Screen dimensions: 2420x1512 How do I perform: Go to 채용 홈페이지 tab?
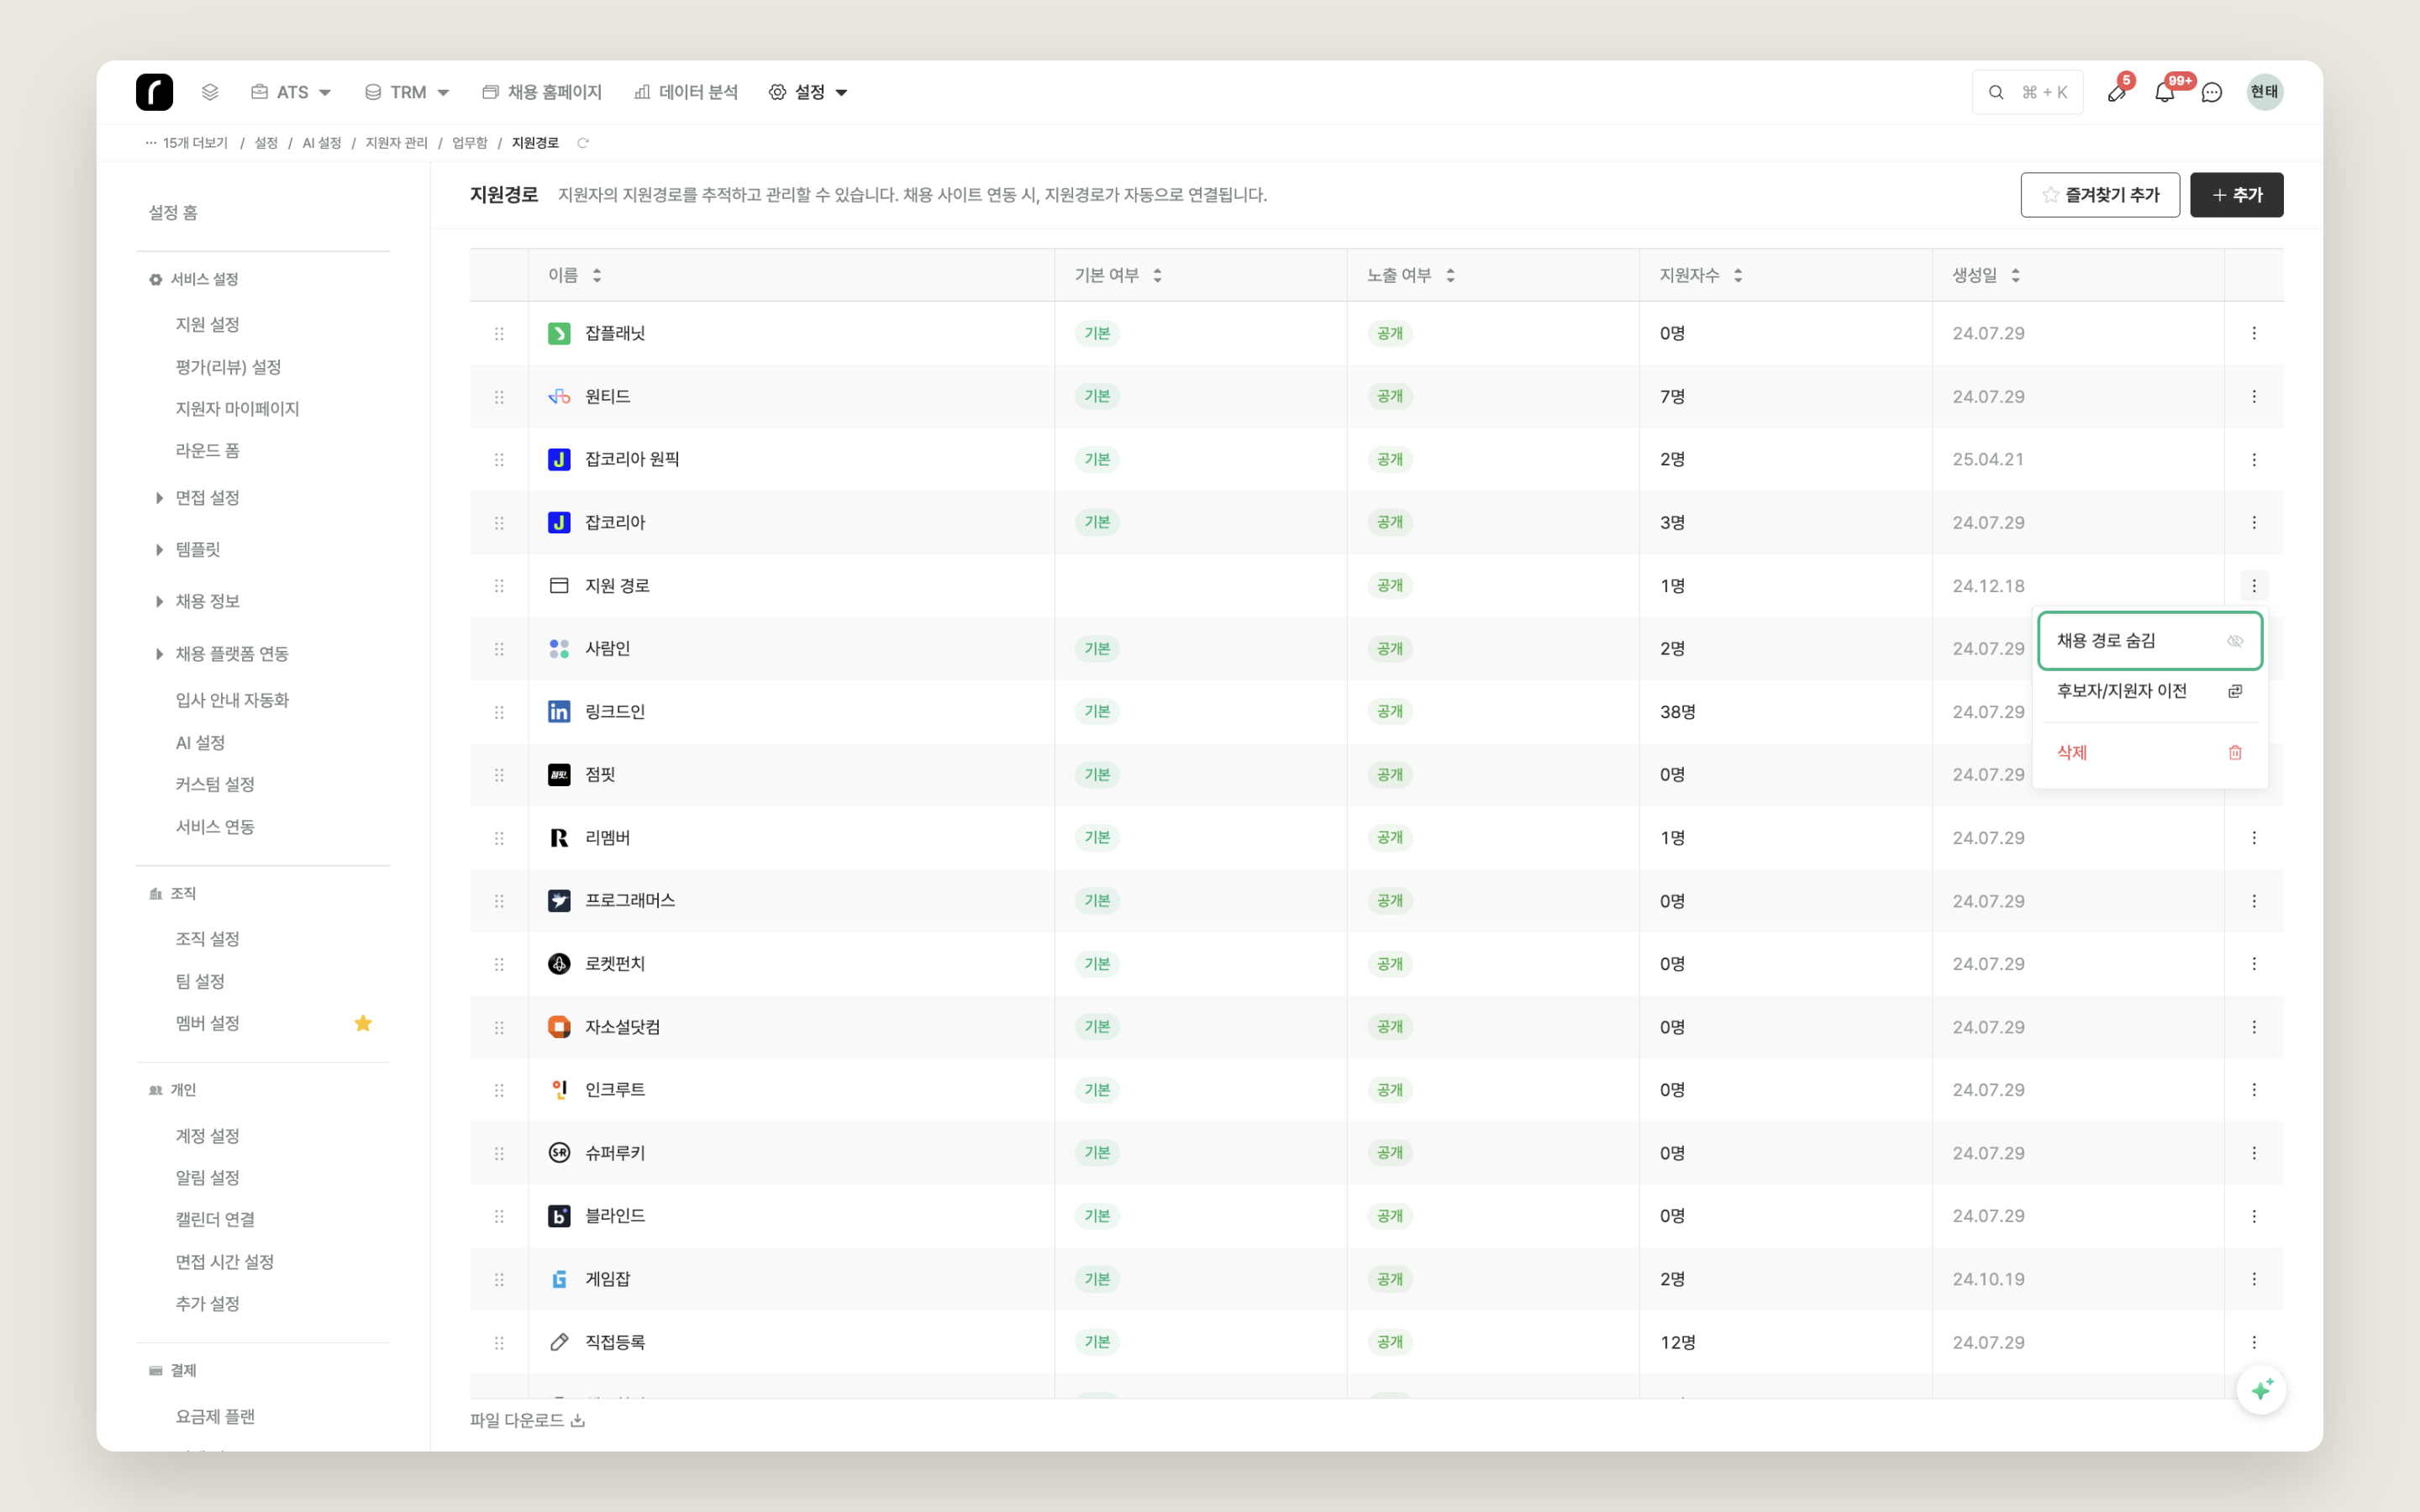pos(542,92)
